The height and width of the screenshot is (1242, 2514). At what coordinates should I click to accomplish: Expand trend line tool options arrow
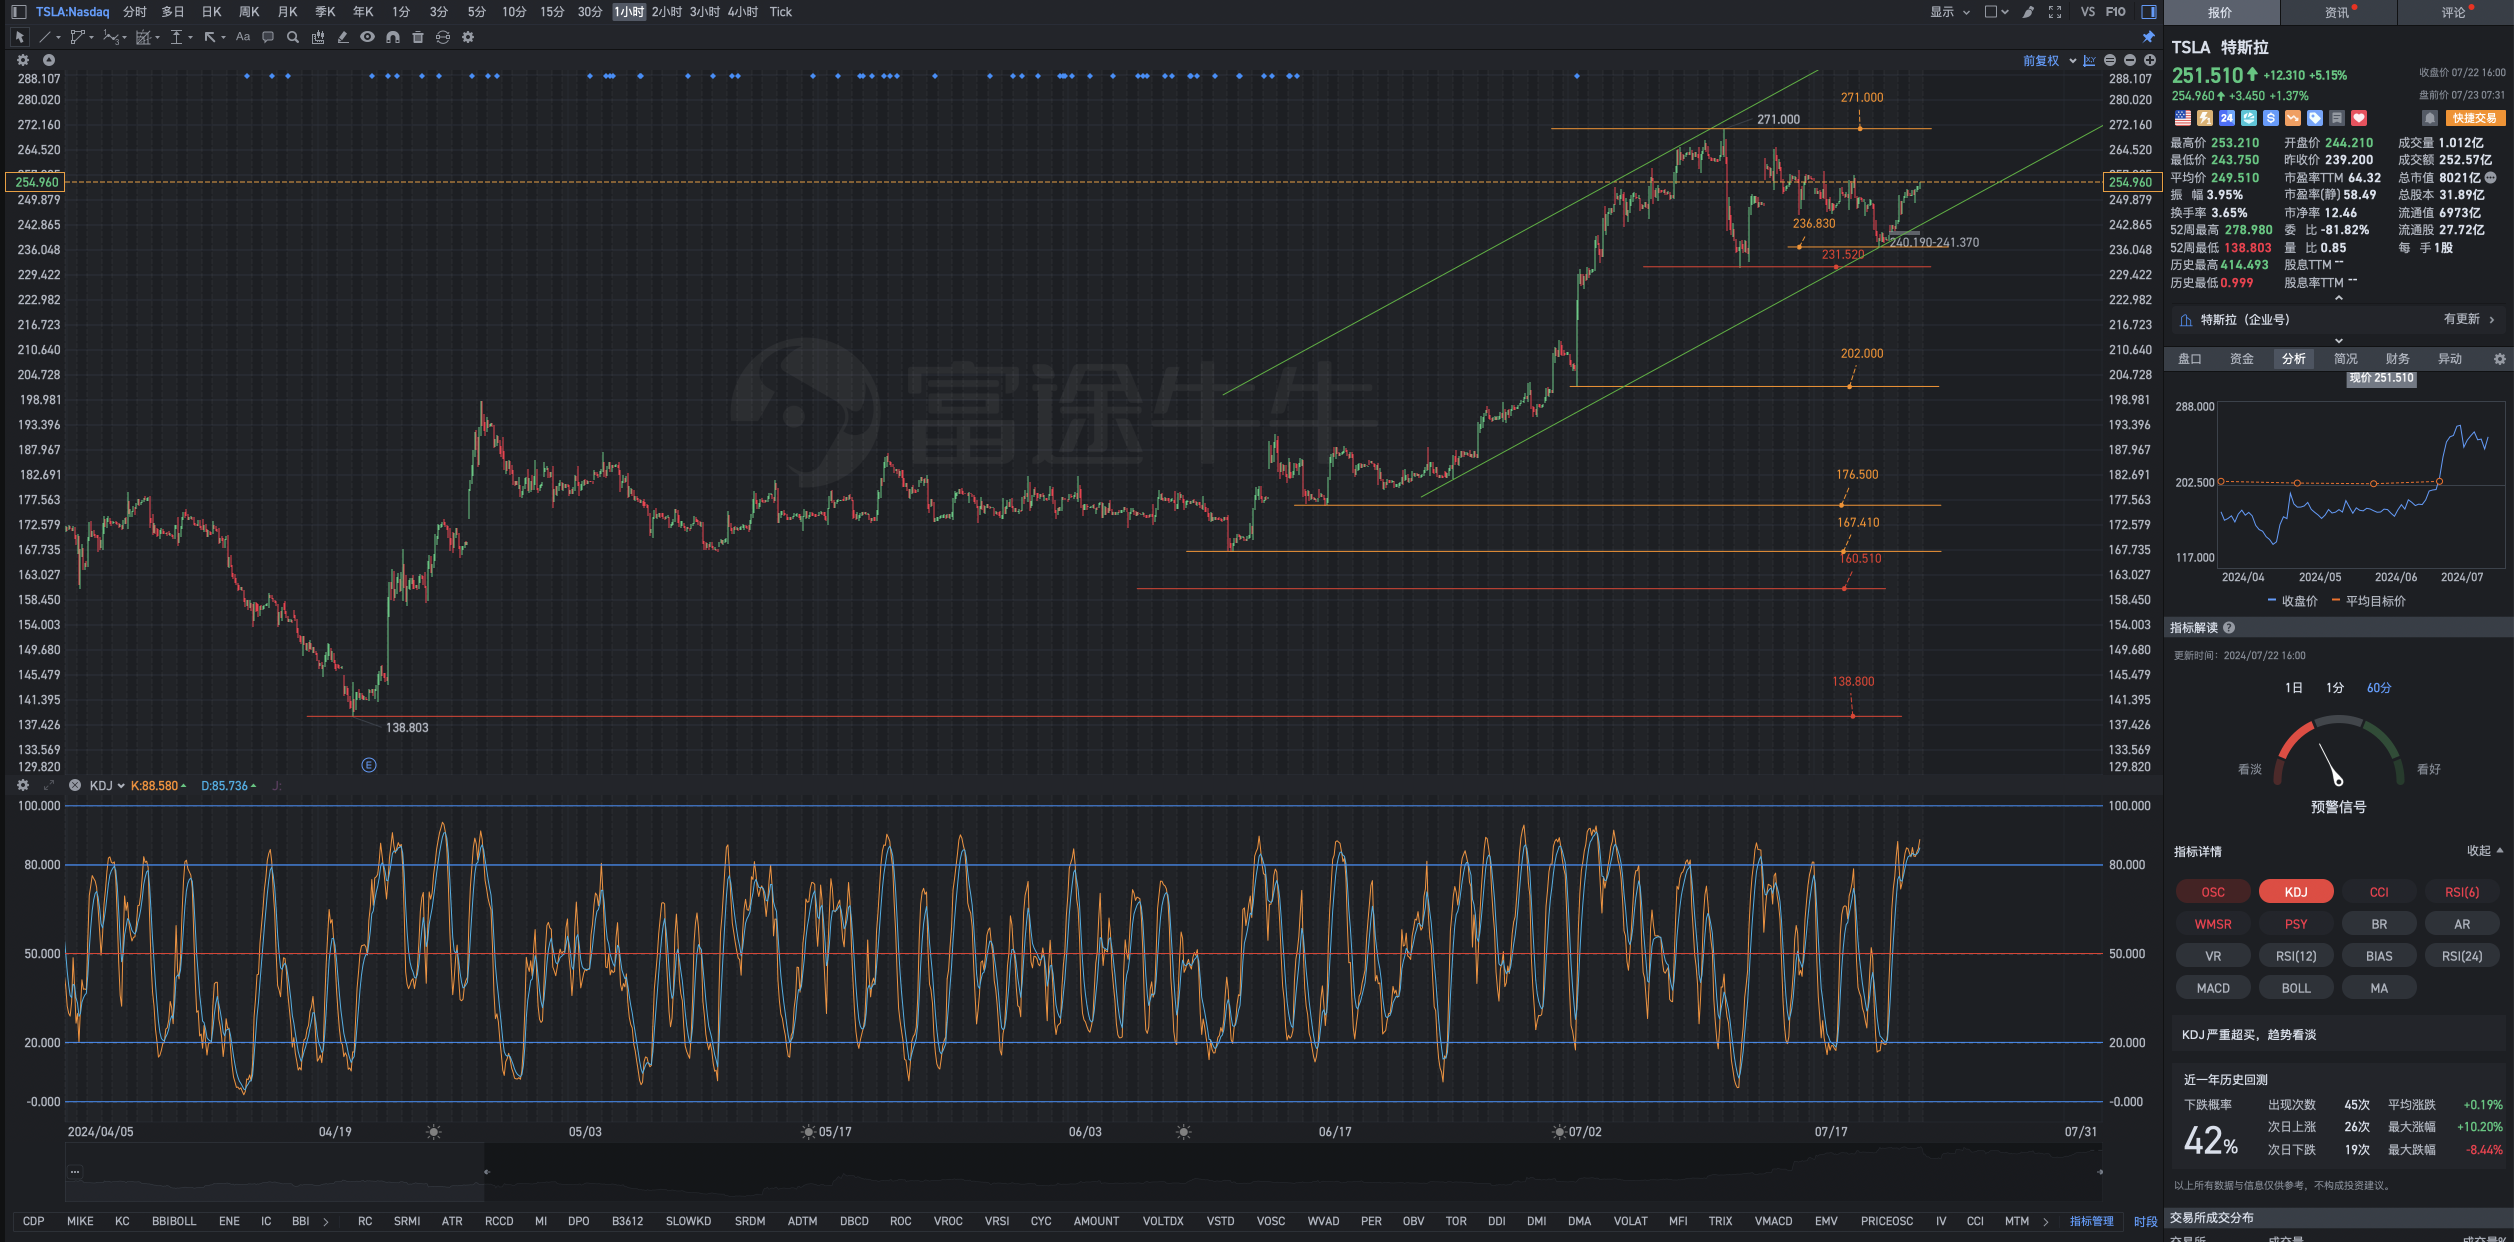58,38
